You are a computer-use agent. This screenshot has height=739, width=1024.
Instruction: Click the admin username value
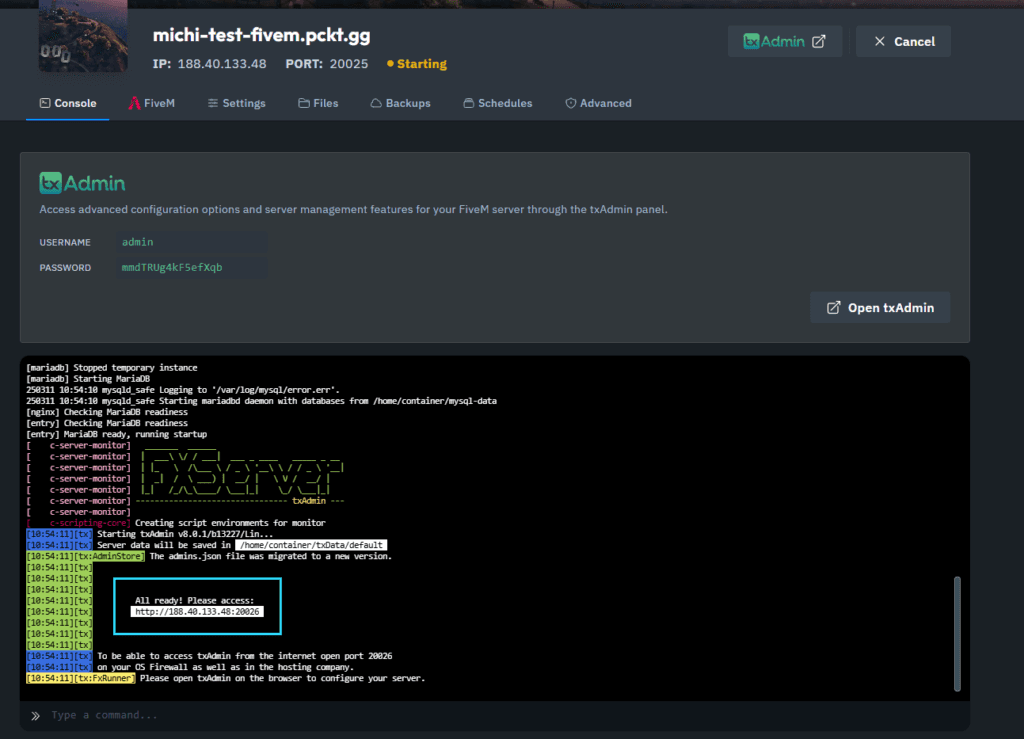[x=138, y=242]
